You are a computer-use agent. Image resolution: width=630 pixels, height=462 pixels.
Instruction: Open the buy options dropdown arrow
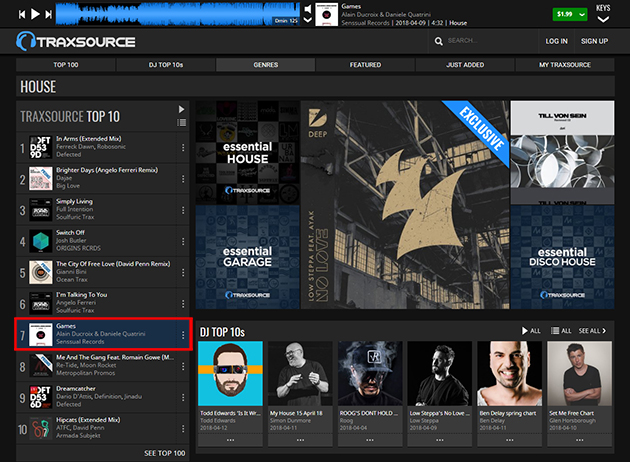point(582,14)
